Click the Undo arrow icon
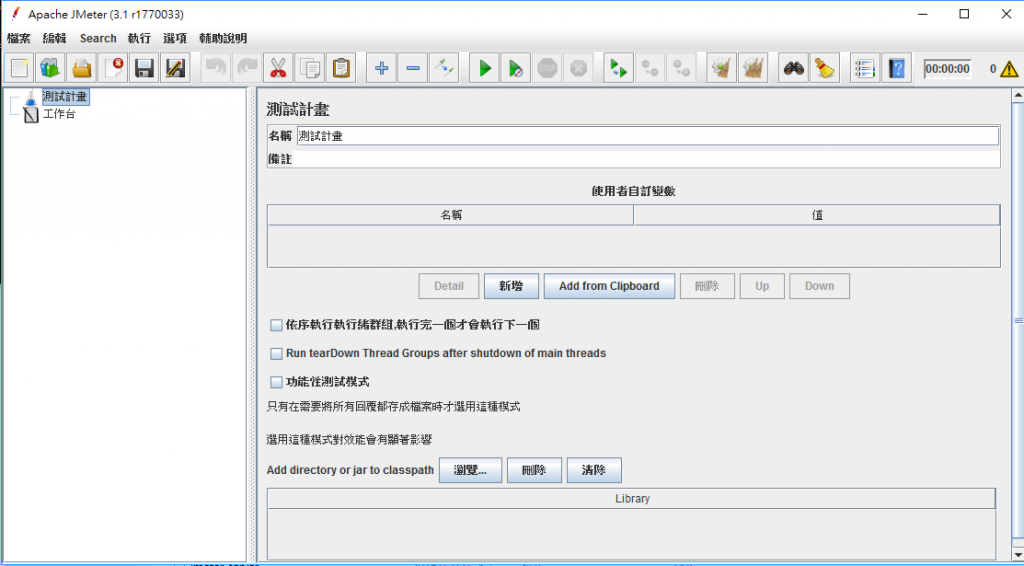 click(216, 68)
